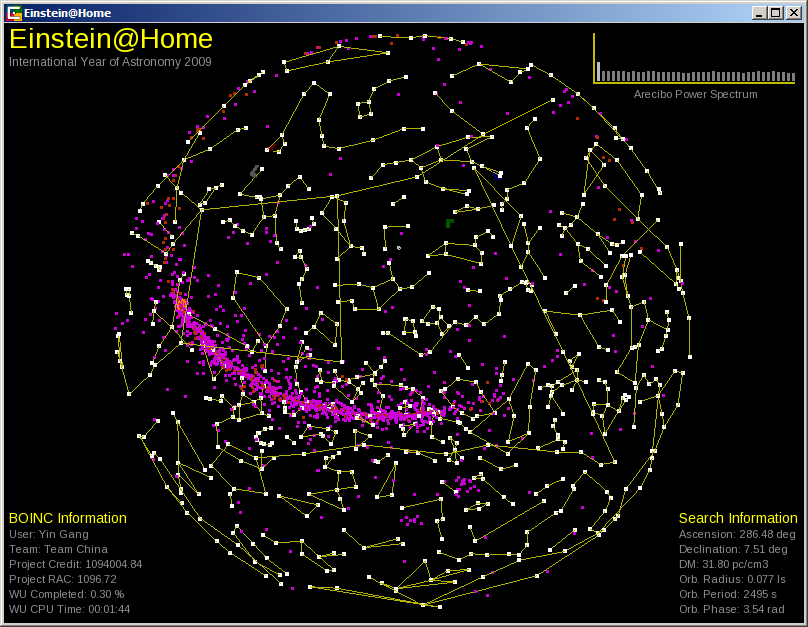Click 'Team: Team China' text
Image resolution: width=808 pixels, height=627 pixels.
coord(58,549)
